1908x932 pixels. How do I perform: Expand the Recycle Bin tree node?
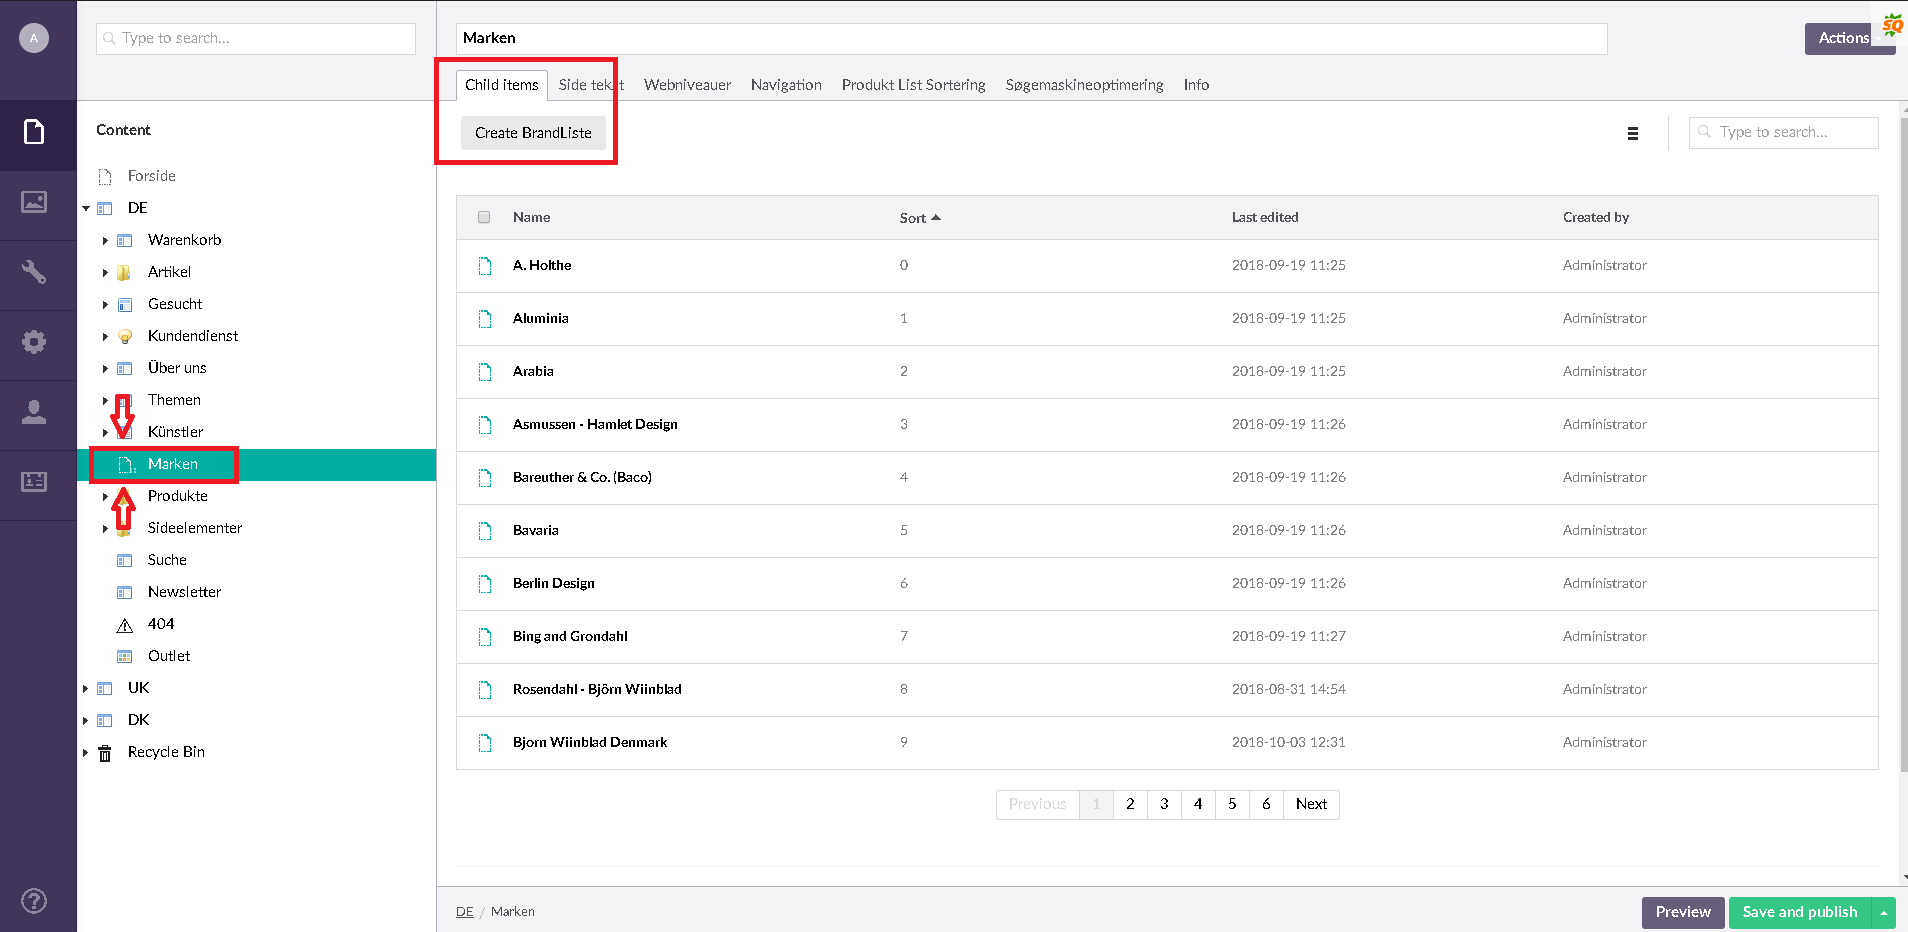tap(85, 753)
